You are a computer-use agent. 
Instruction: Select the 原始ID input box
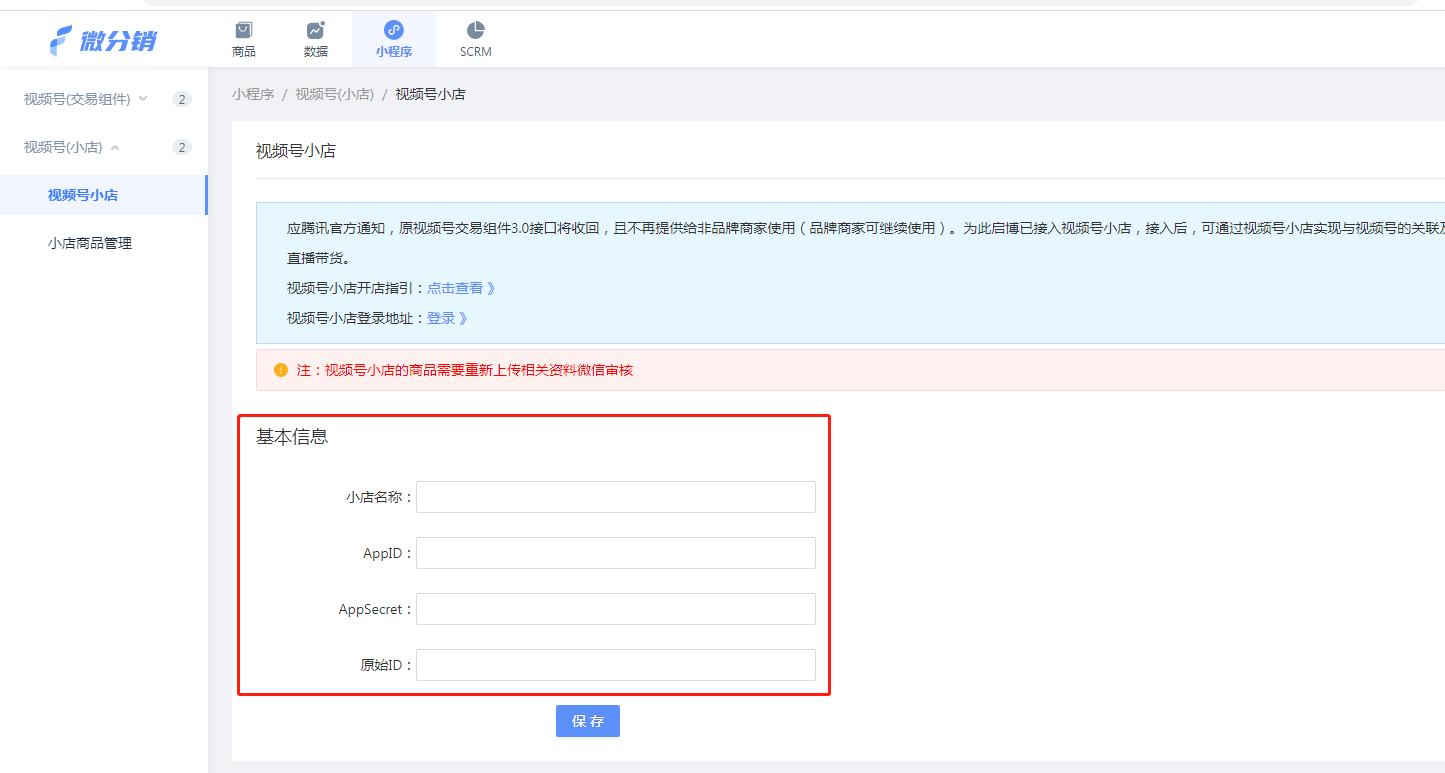click(615, 665)
